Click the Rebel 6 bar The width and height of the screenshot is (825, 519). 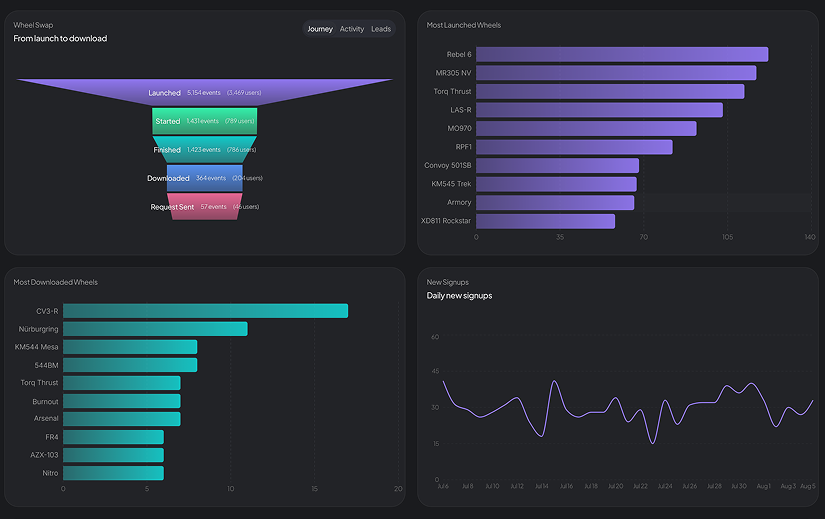(x=622, y=54)
